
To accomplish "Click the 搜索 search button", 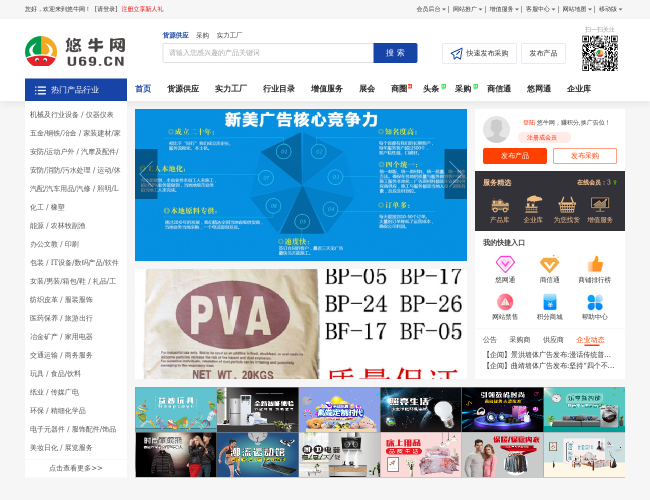I will point(395,53).
